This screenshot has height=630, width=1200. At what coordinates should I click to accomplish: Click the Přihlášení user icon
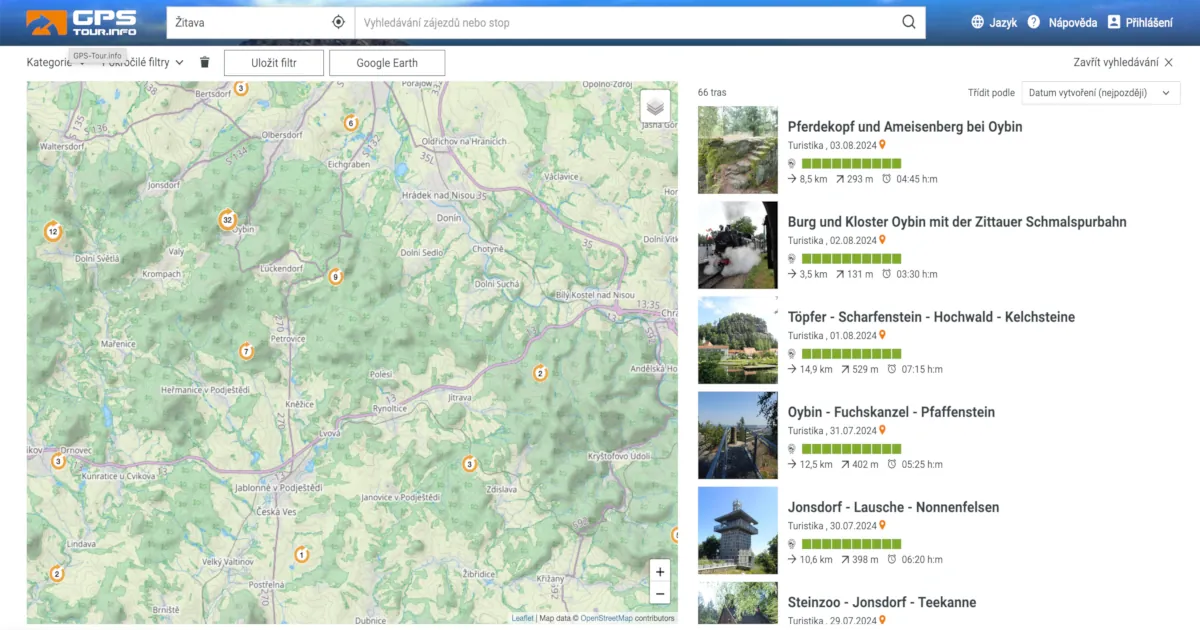1112,21
